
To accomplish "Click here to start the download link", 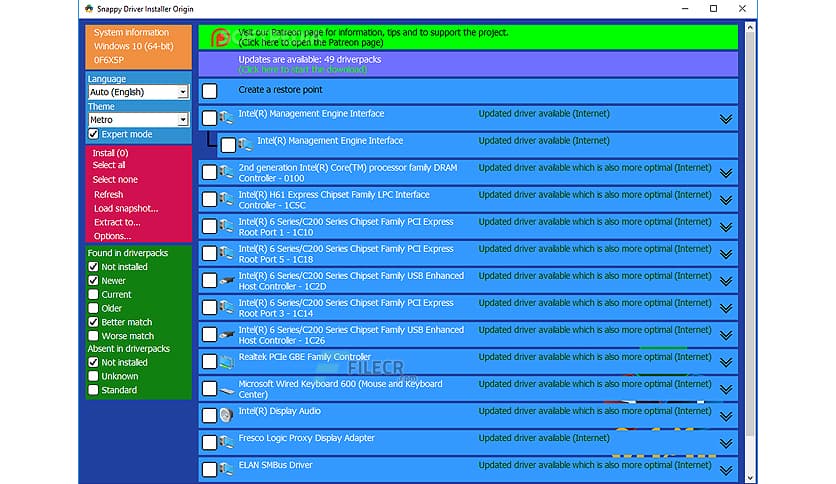I will (303, 69).
